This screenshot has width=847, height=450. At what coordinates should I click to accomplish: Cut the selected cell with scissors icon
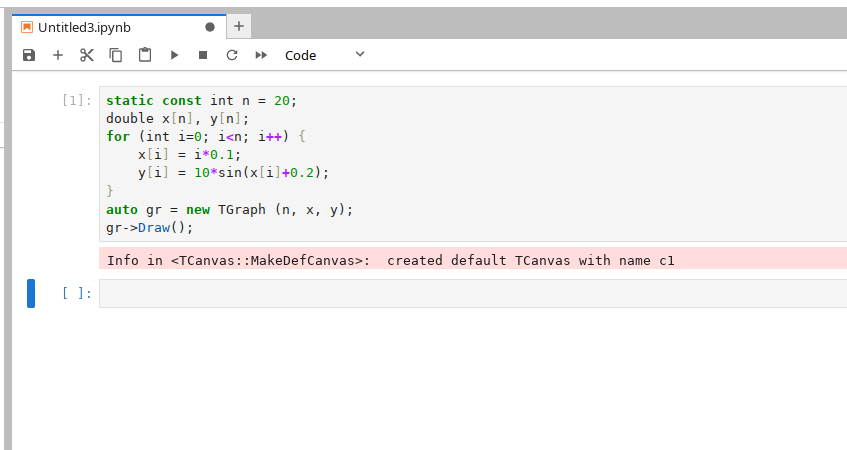coord(87,56)
